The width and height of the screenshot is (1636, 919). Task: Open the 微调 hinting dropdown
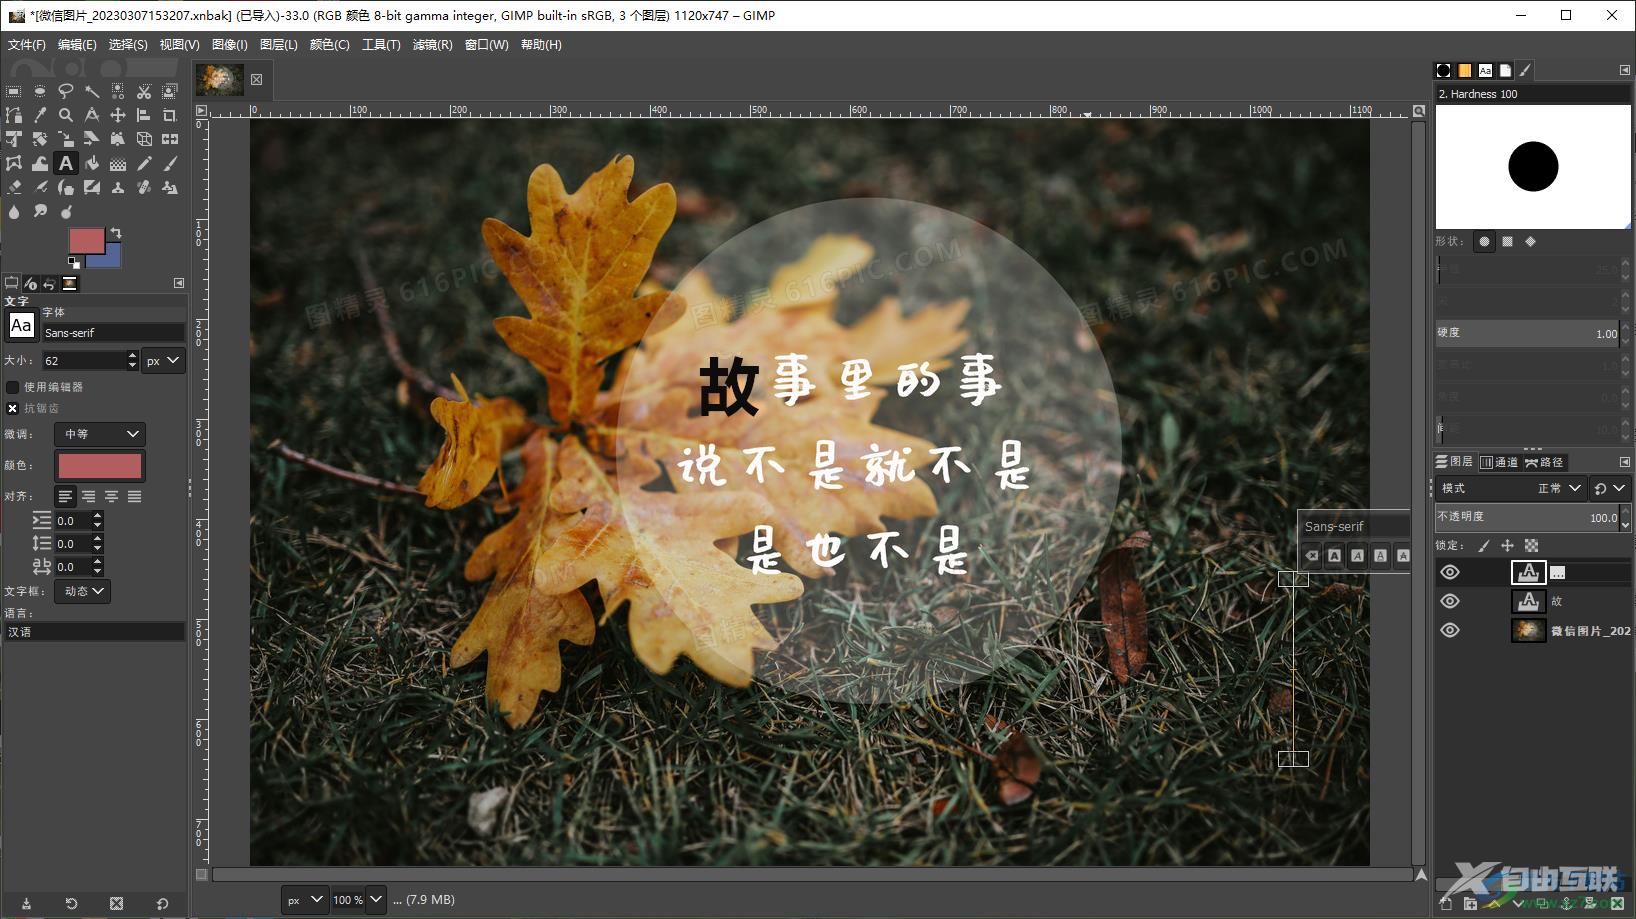(100, 434)
